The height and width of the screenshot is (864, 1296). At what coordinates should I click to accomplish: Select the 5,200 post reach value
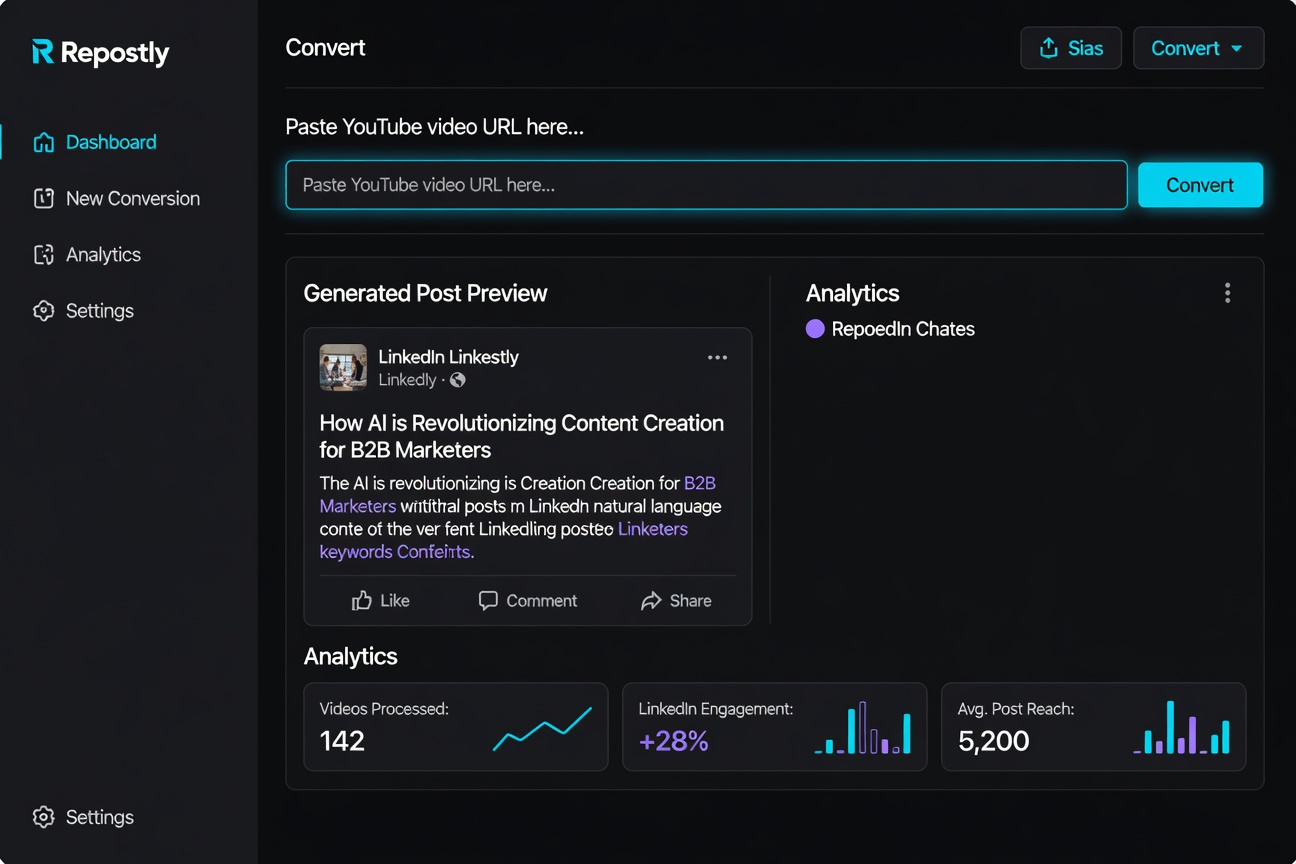tap(993, 741)
